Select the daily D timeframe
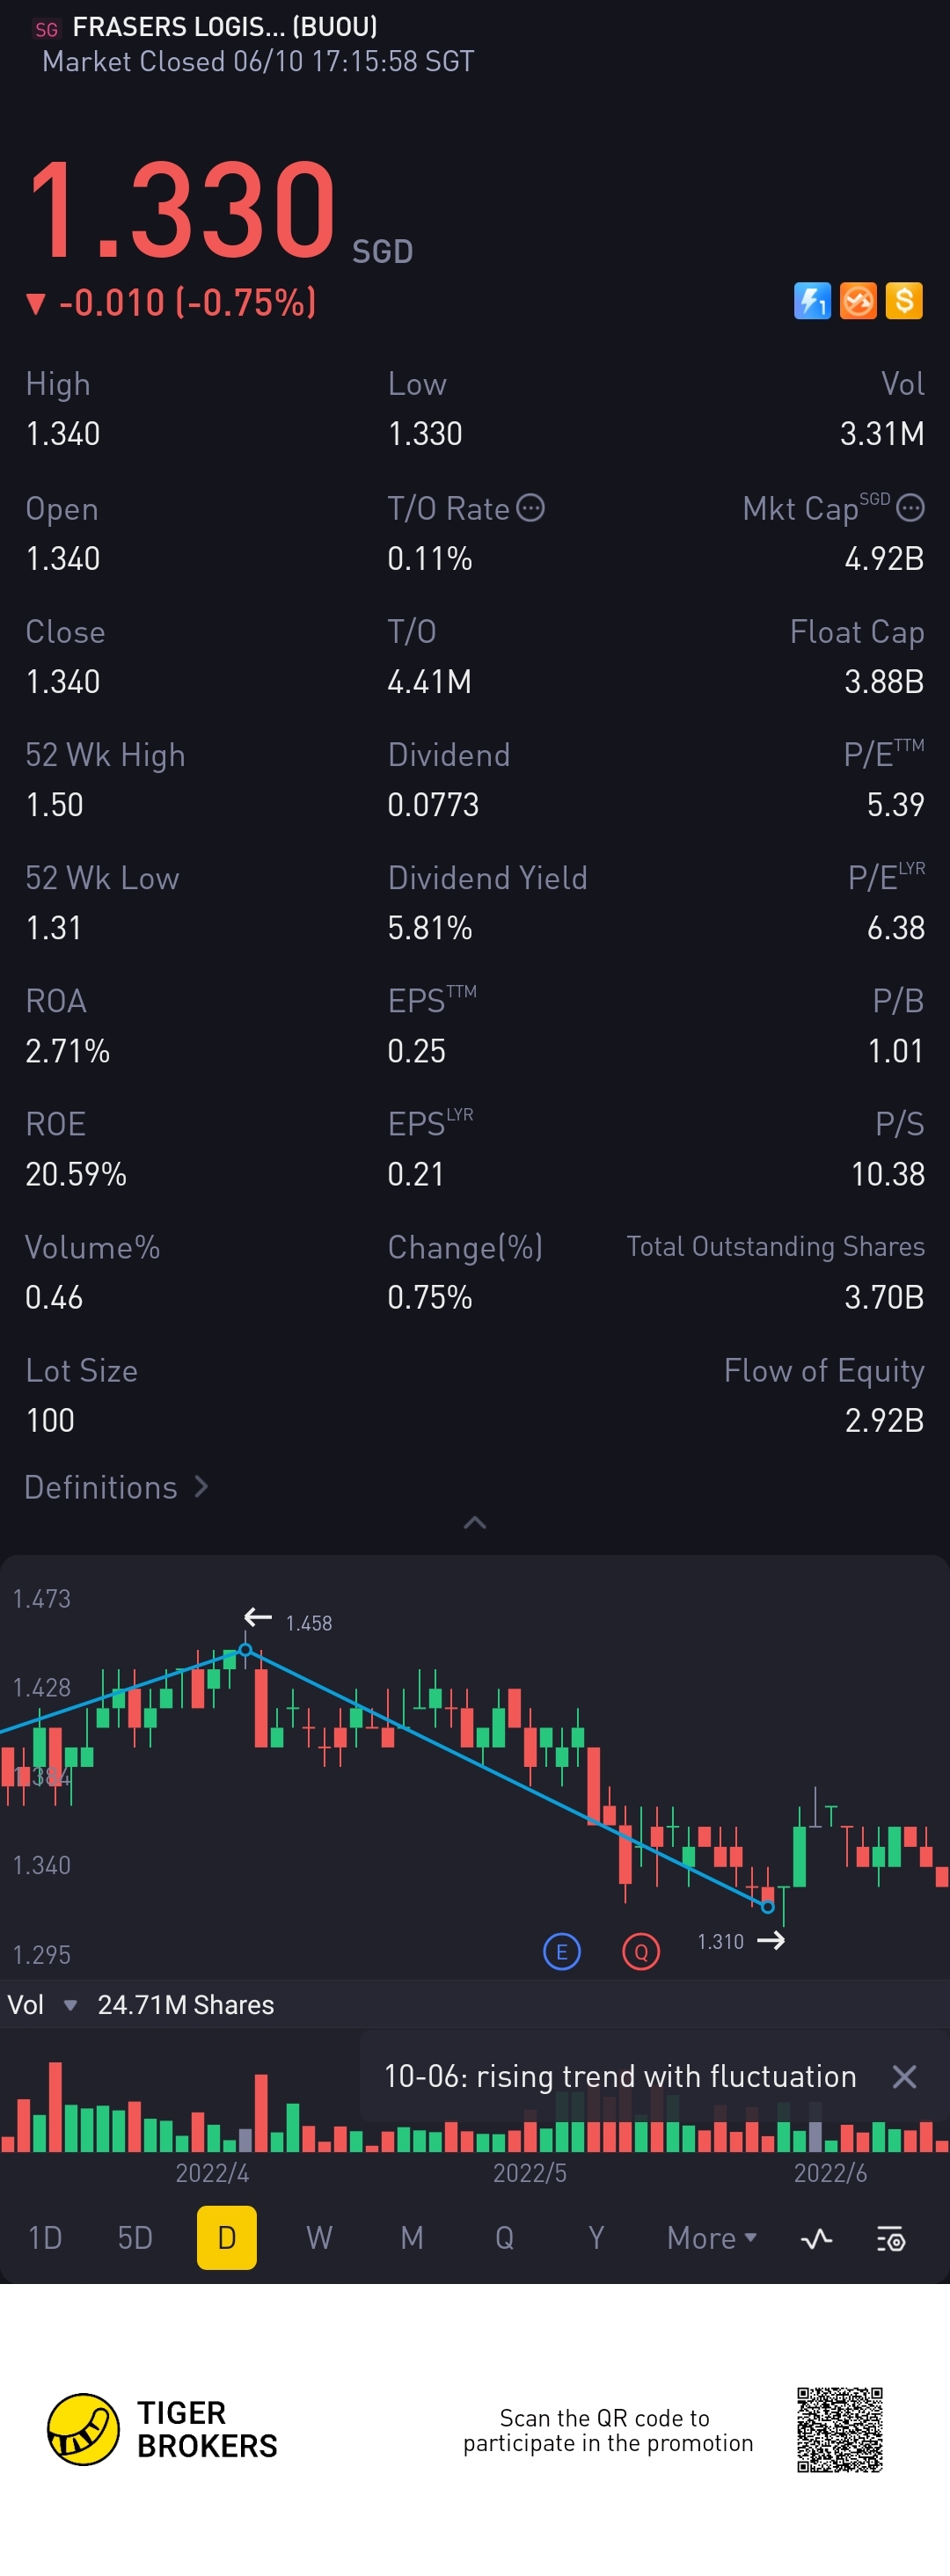This screenshot has width=950, height=2576. (227, 2238)
